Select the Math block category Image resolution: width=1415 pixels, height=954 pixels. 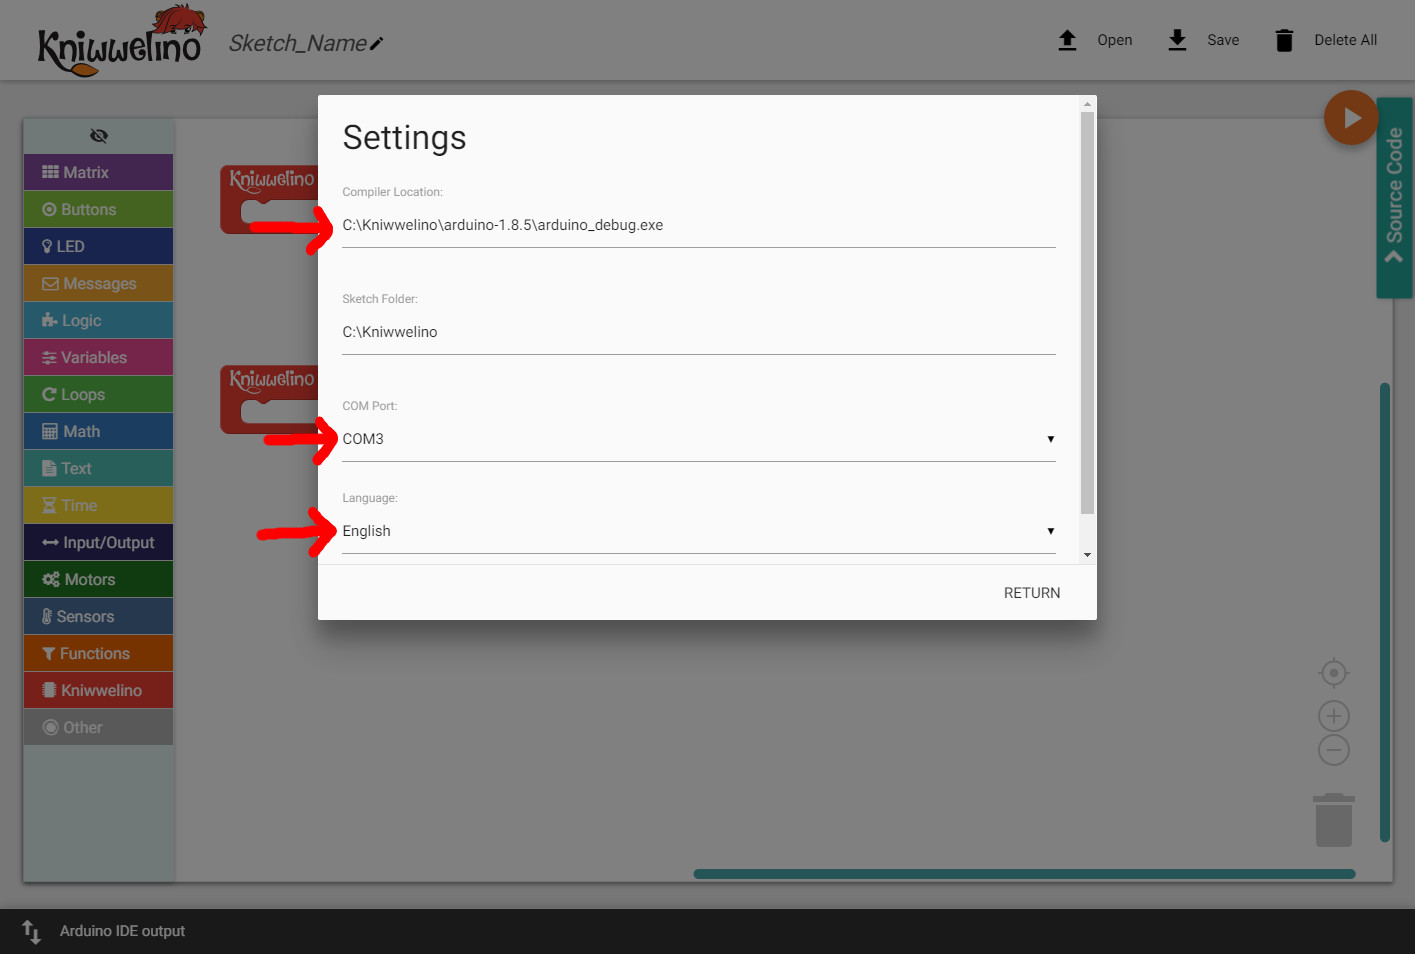pyautogui.click(x=98, y=431)
